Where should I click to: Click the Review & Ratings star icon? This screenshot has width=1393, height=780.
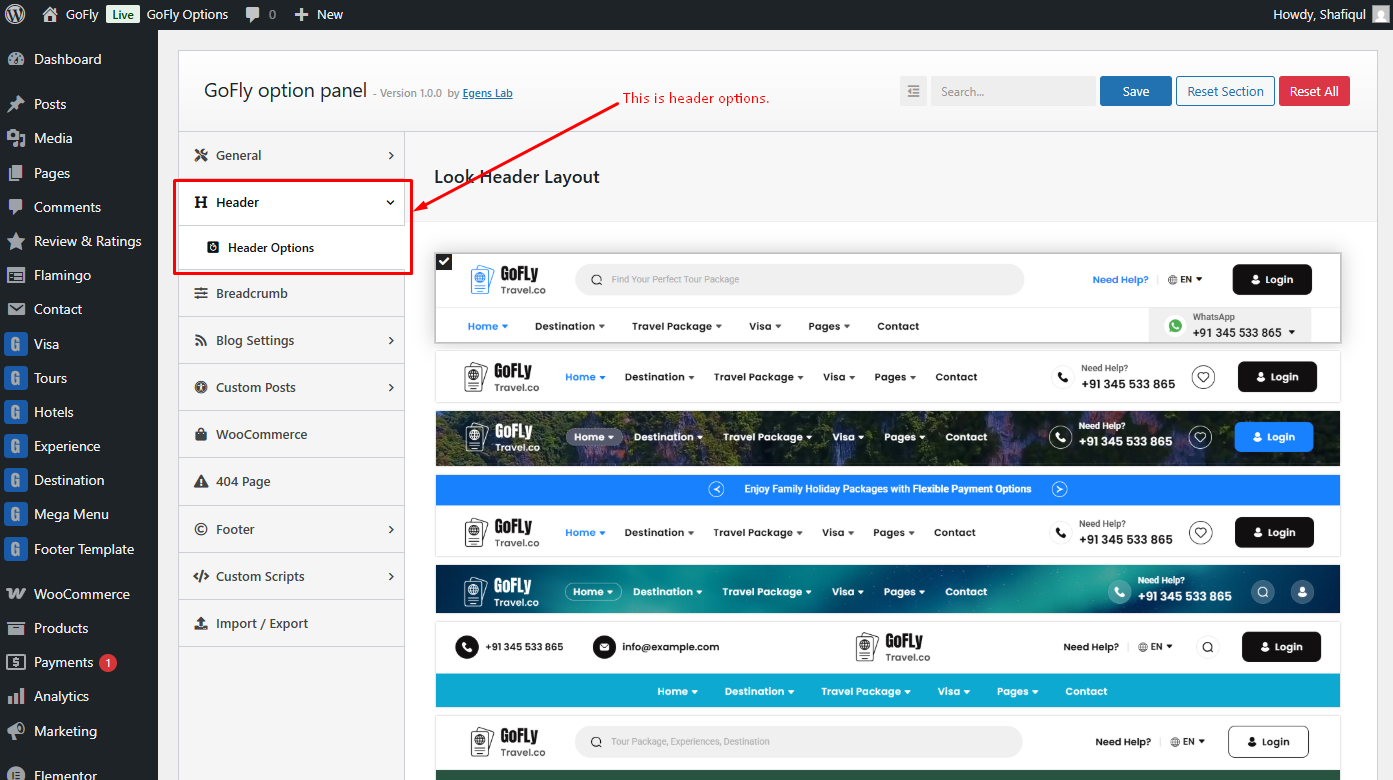15,241
